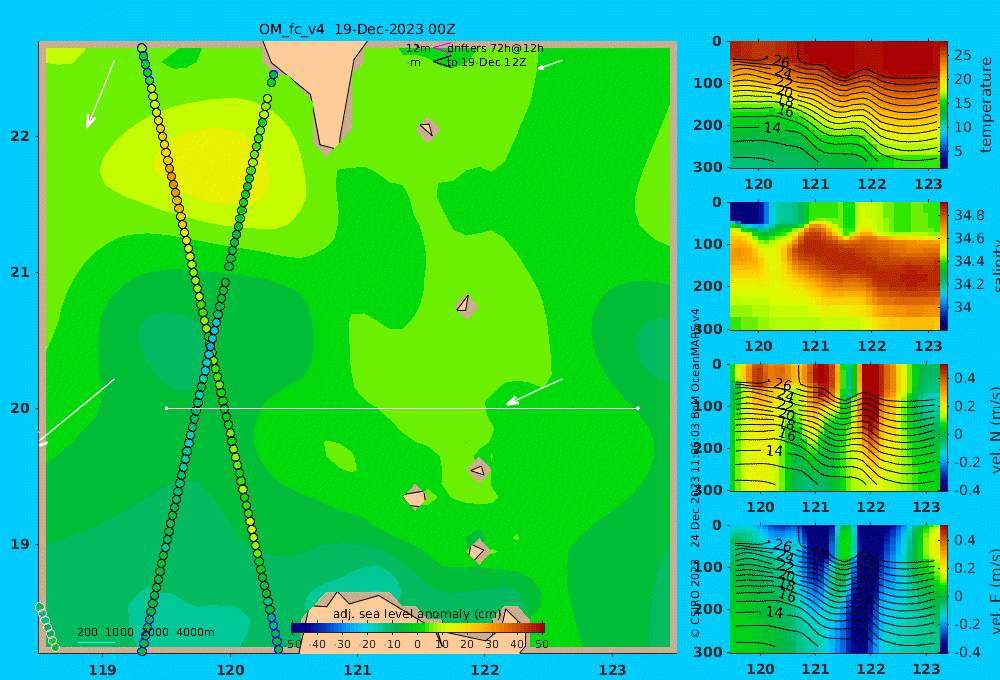The image size is (1000, 680).
Task: Select the 'to 19 Dec 12Z' legend text
Action: click(x=487, y=63)
